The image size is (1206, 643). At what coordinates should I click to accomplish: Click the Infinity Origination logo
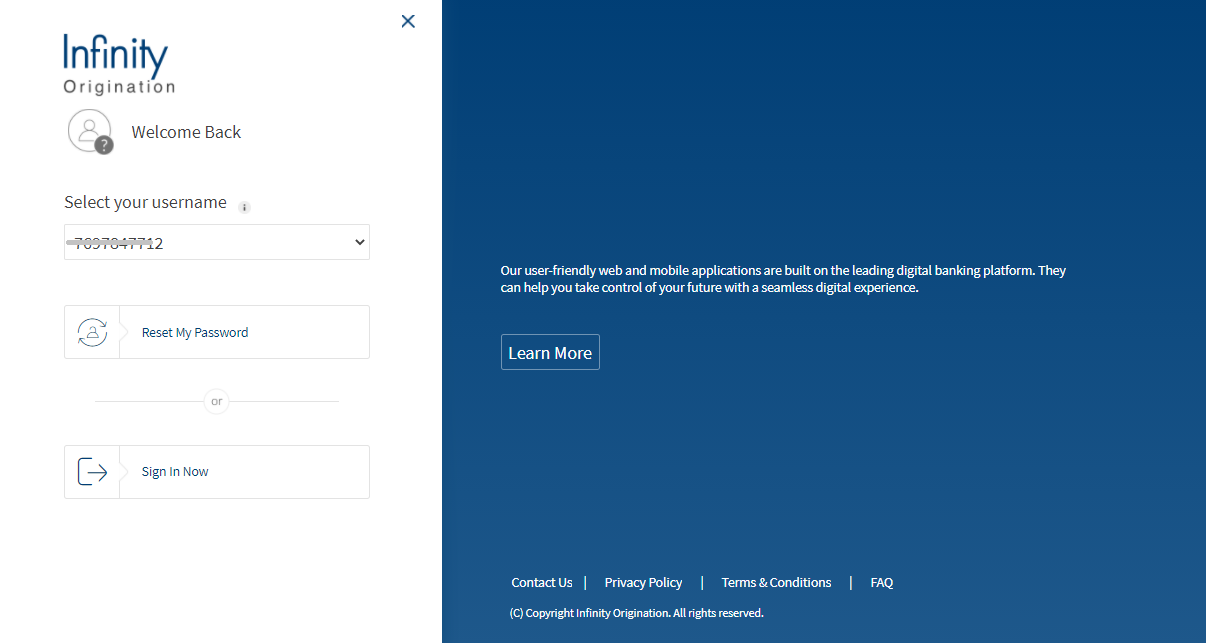119,64
